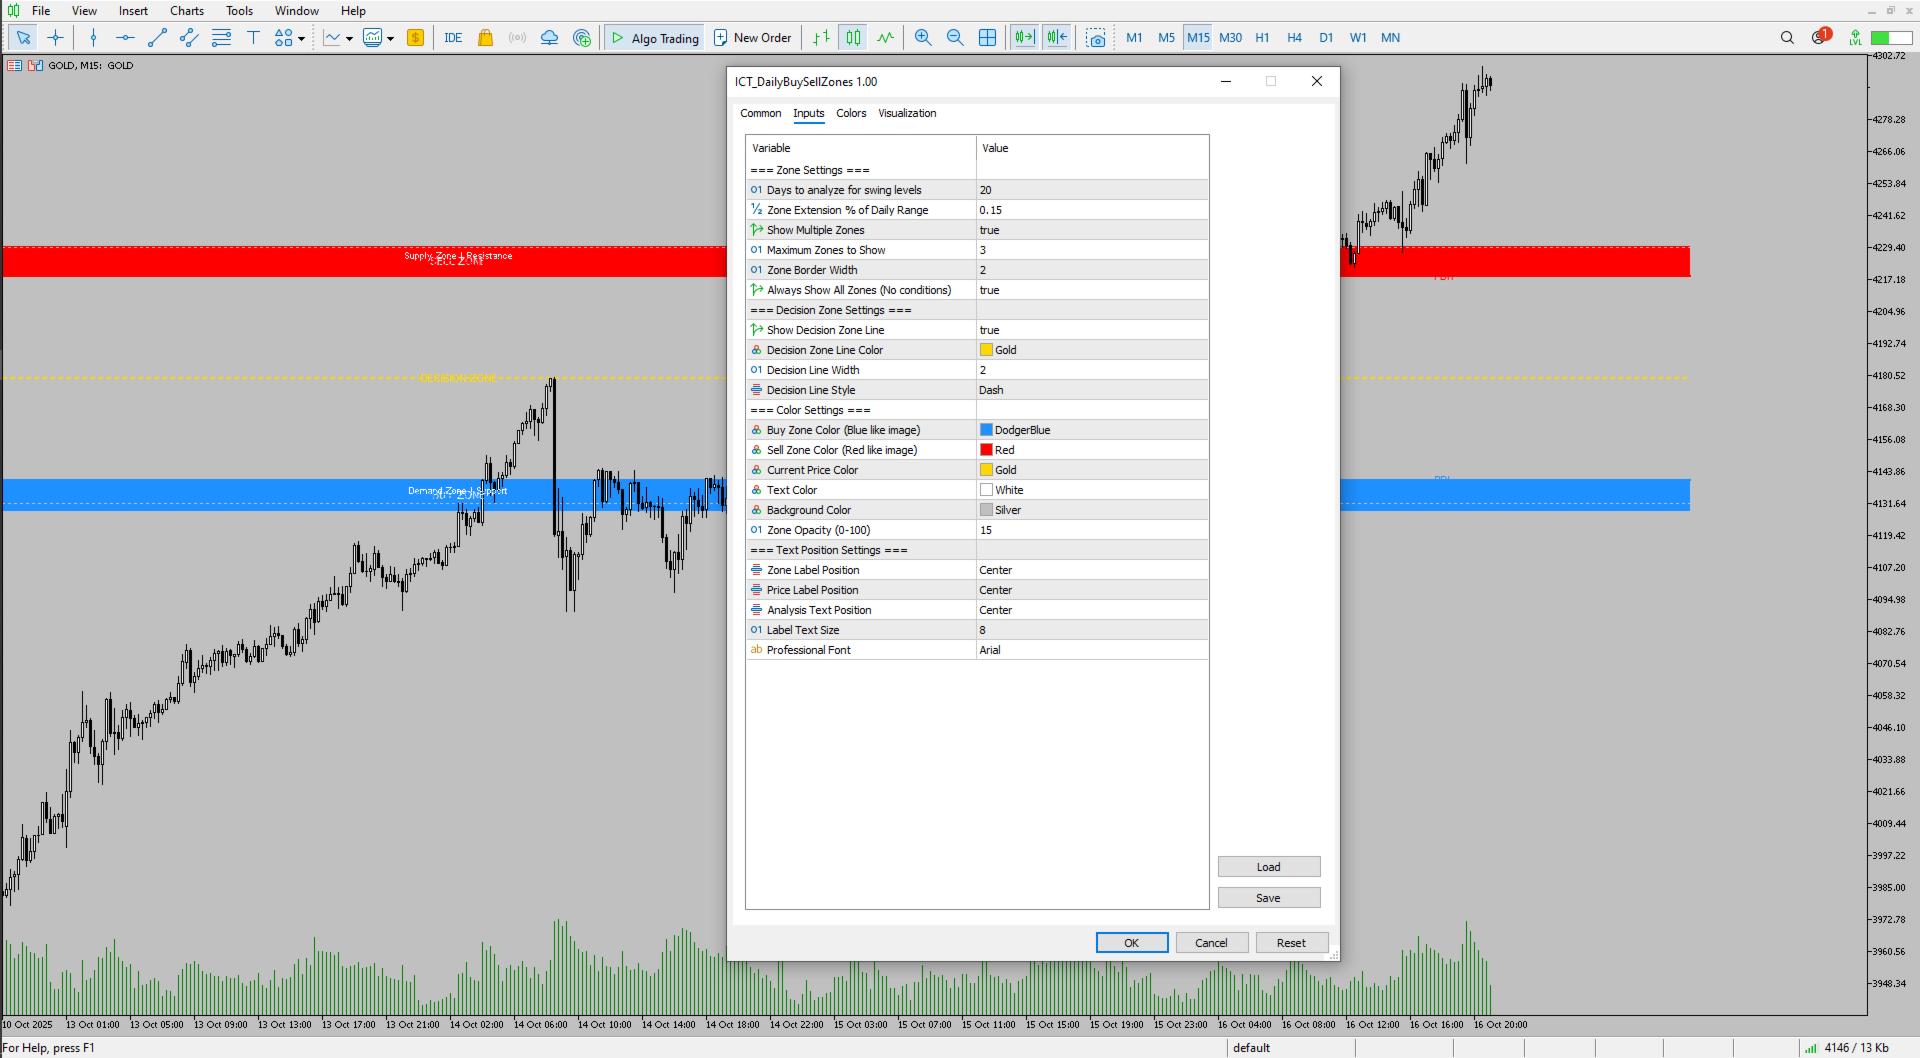Zoom out on the chart

point(955,38)
